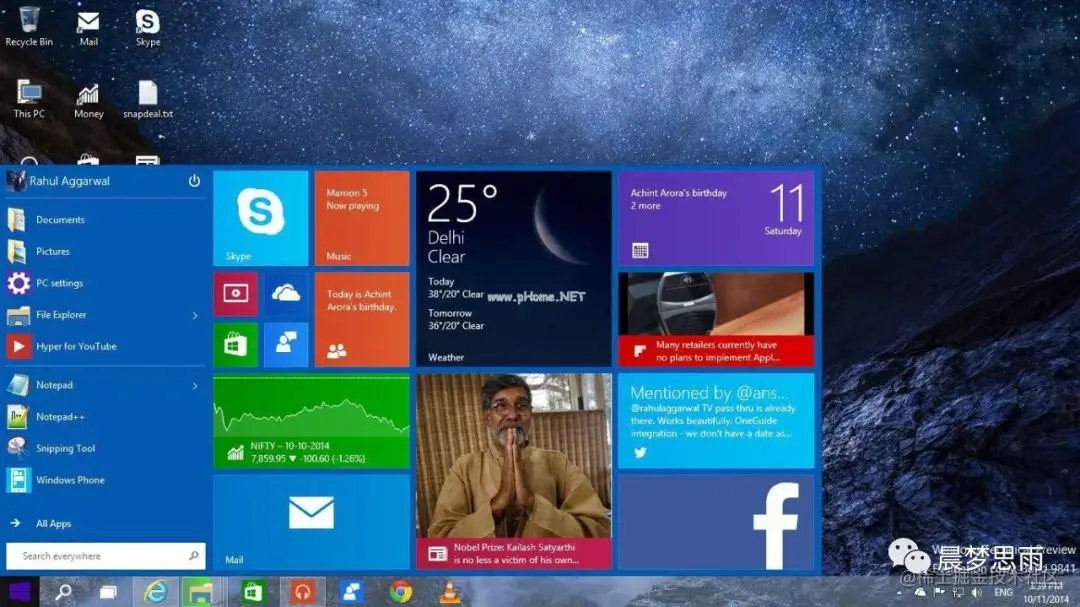Open the News tile about Nobel Prize
Viewport: 1080px width, 607px height.
pos(514,471)
